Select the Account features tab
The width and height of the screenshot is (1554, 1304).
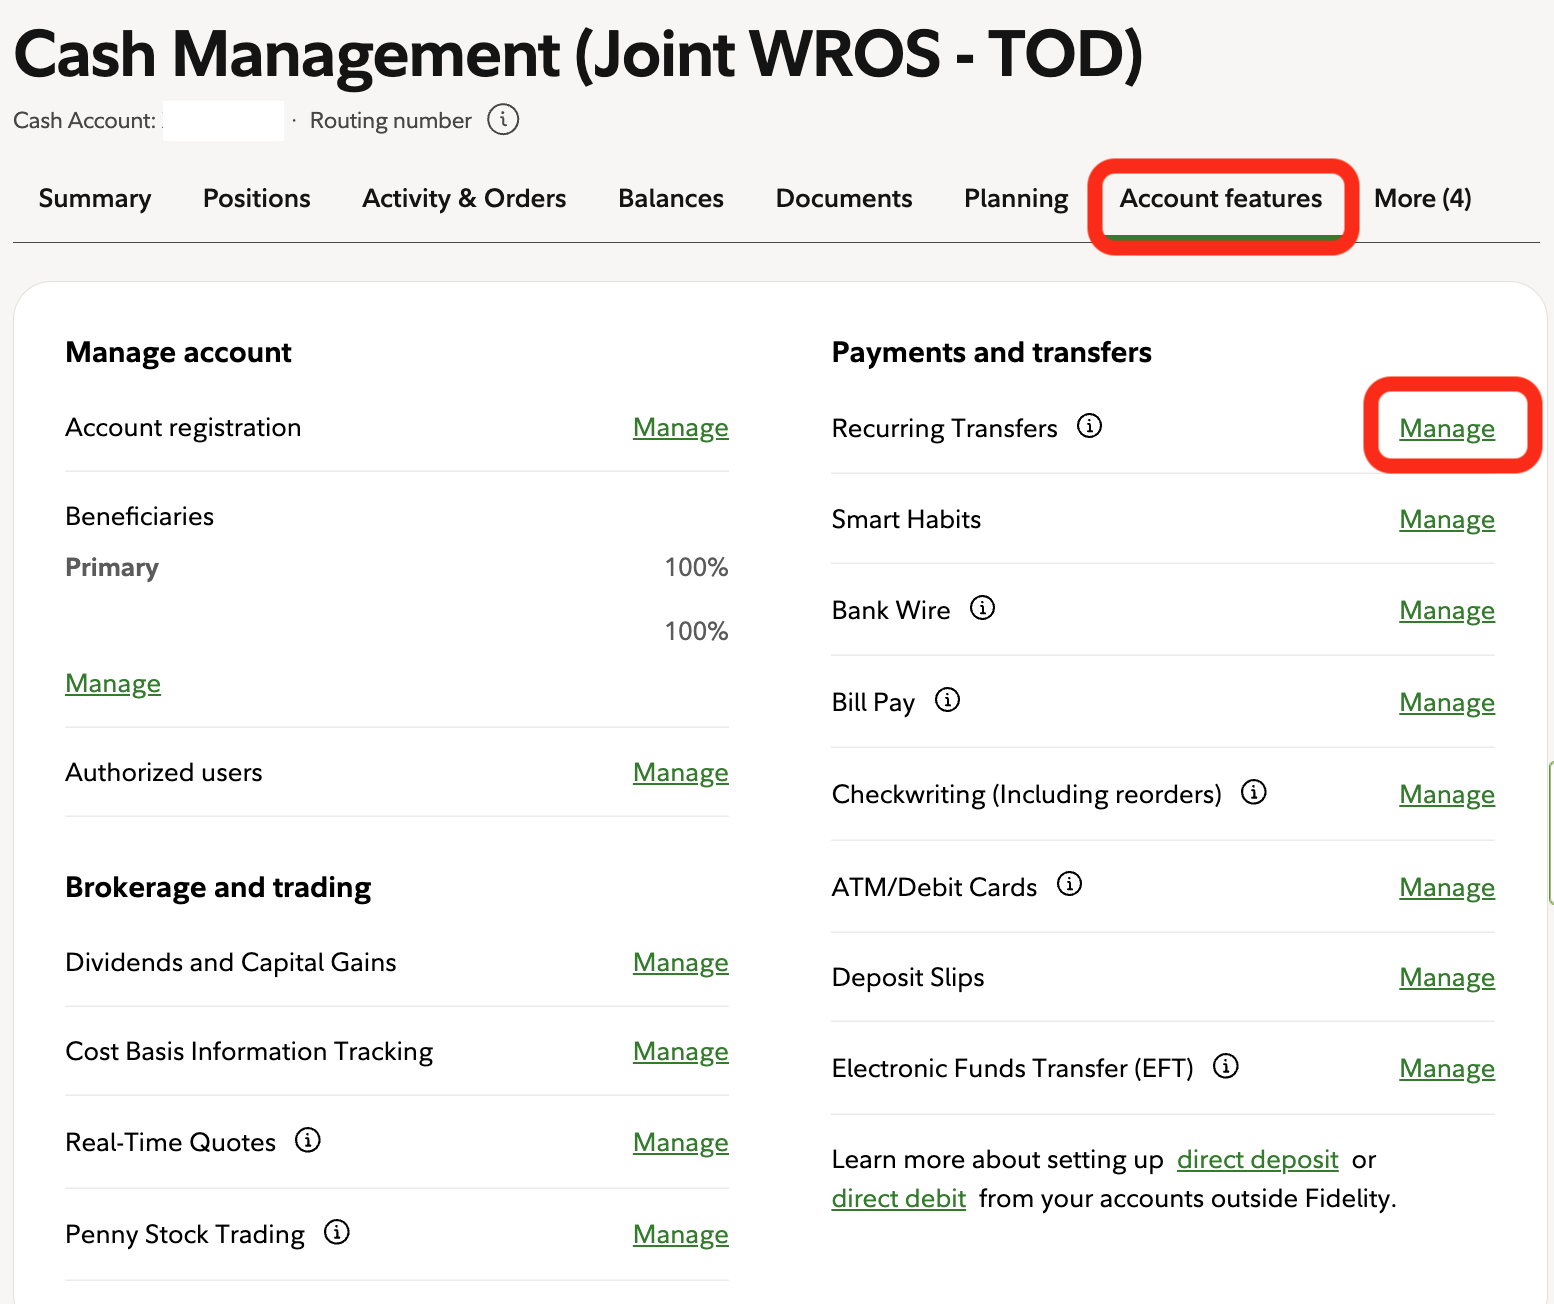tap(1220, 199)
